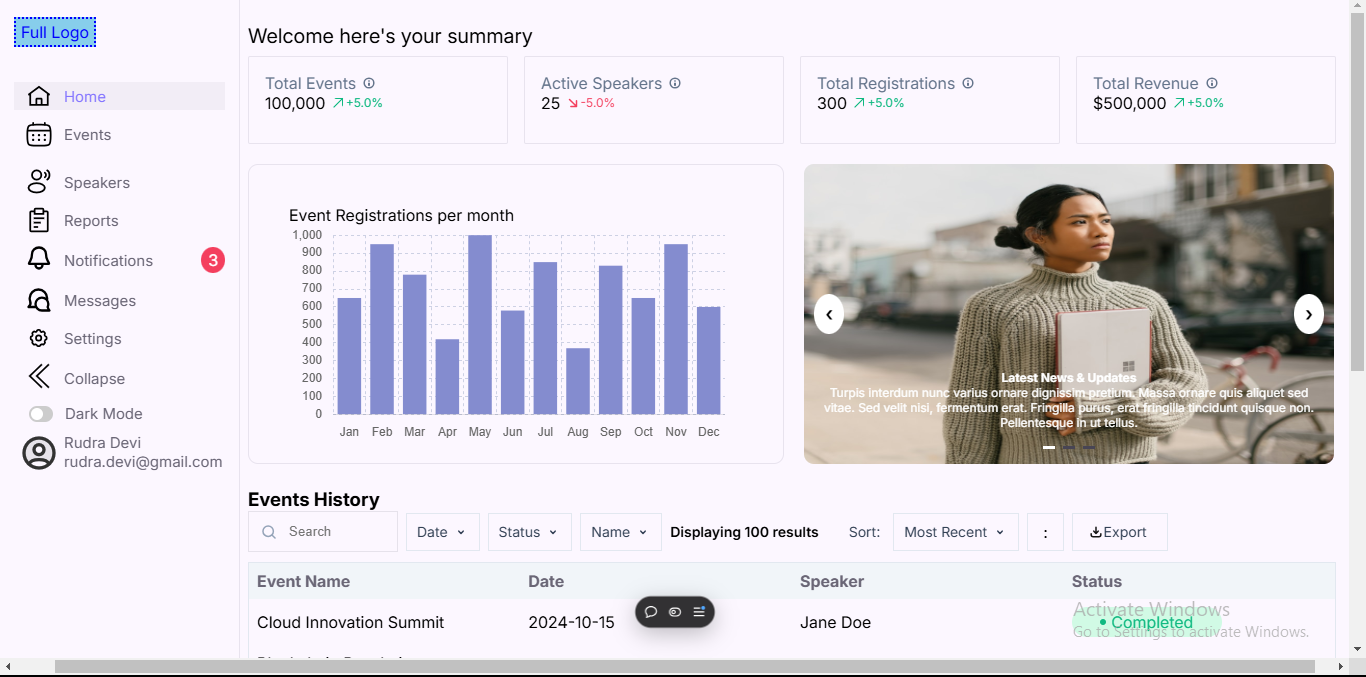
Task: Click the red notification badge showing 3
Action: (x=213, y=260)
